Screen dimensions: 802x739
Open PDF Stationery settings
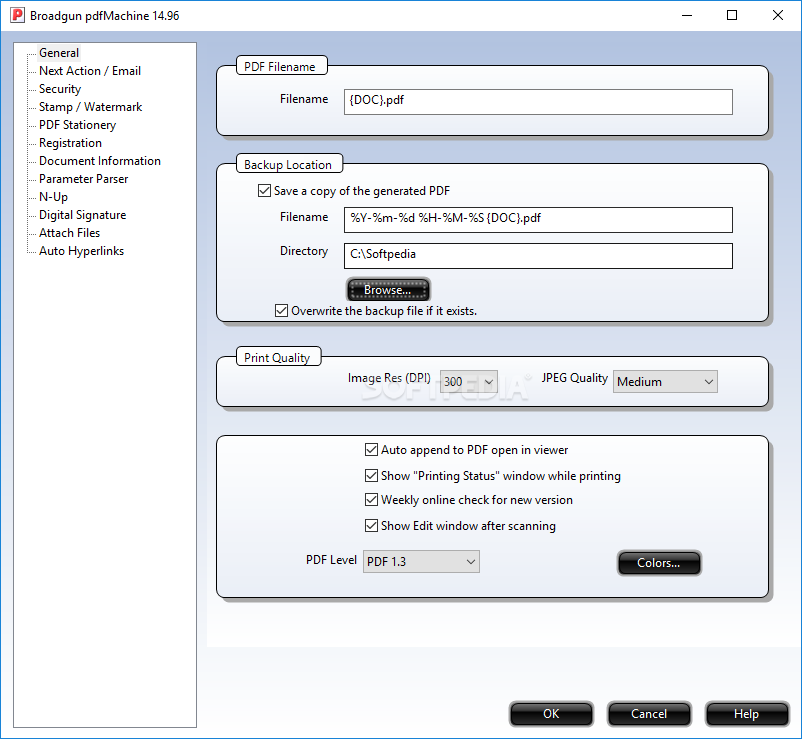tap(77, 125)
